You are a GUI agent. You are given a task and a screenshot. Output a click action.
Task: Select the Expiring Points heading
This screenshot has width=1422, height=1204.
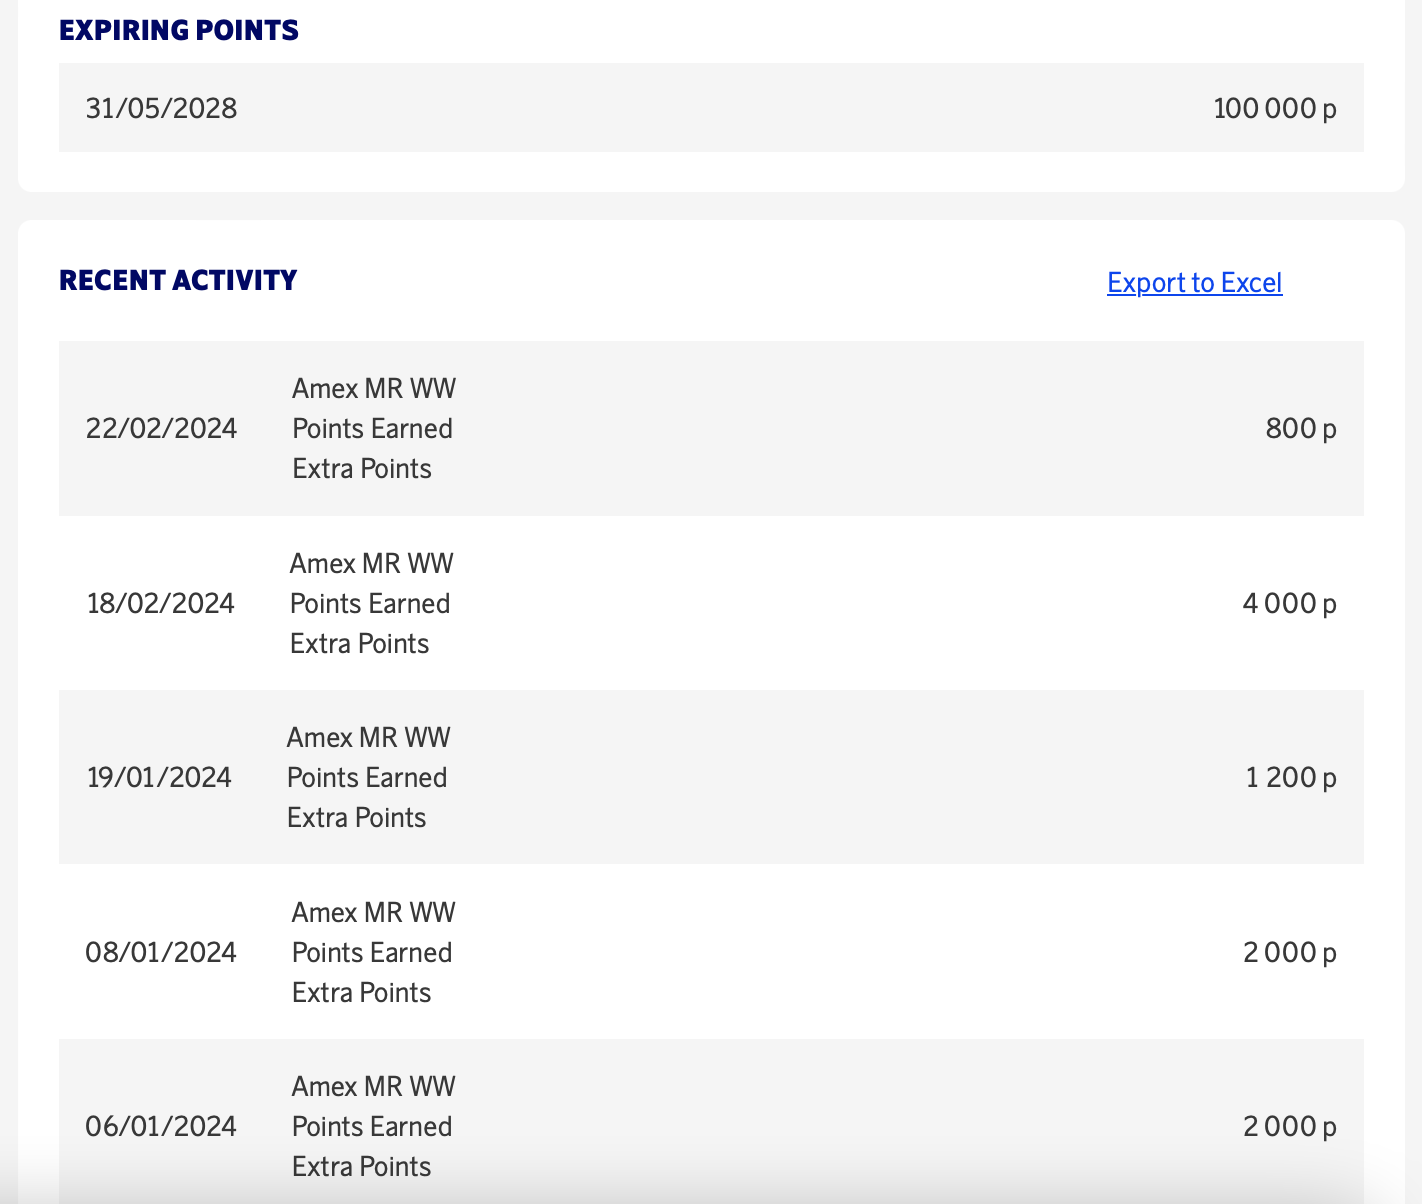coord(179,30)
